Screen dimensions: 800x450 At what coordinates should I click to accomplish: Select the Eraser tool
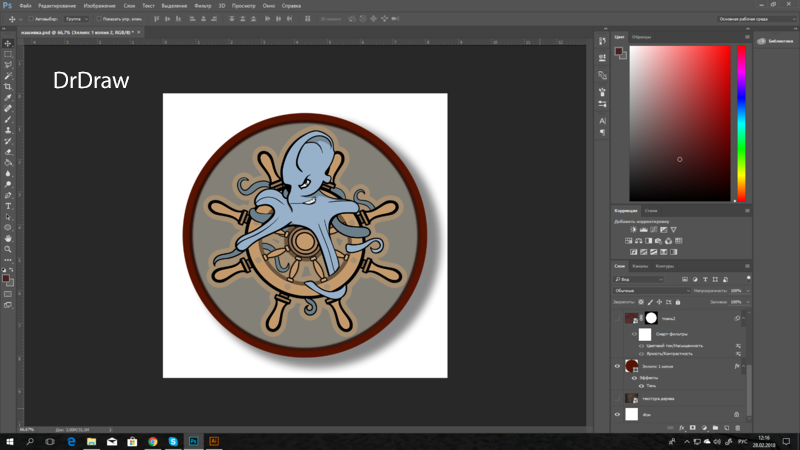coord(8,152)
